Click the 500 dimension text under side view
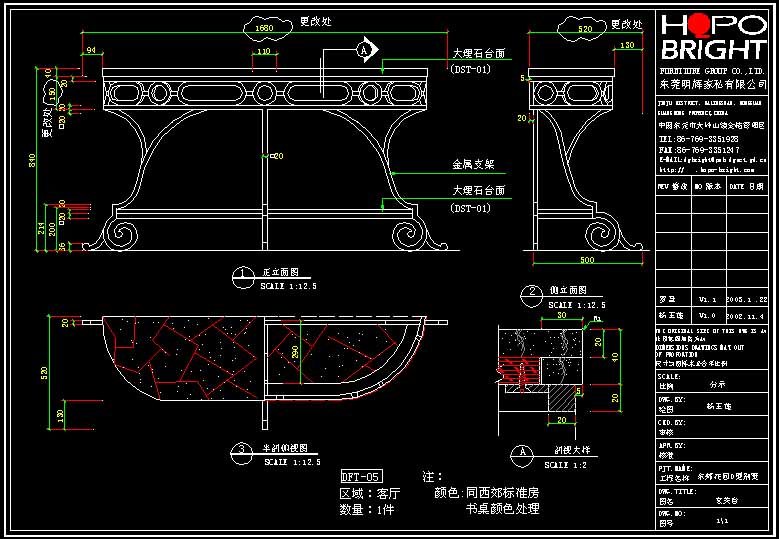The image size is (779, 539). [x=587, y=260]
